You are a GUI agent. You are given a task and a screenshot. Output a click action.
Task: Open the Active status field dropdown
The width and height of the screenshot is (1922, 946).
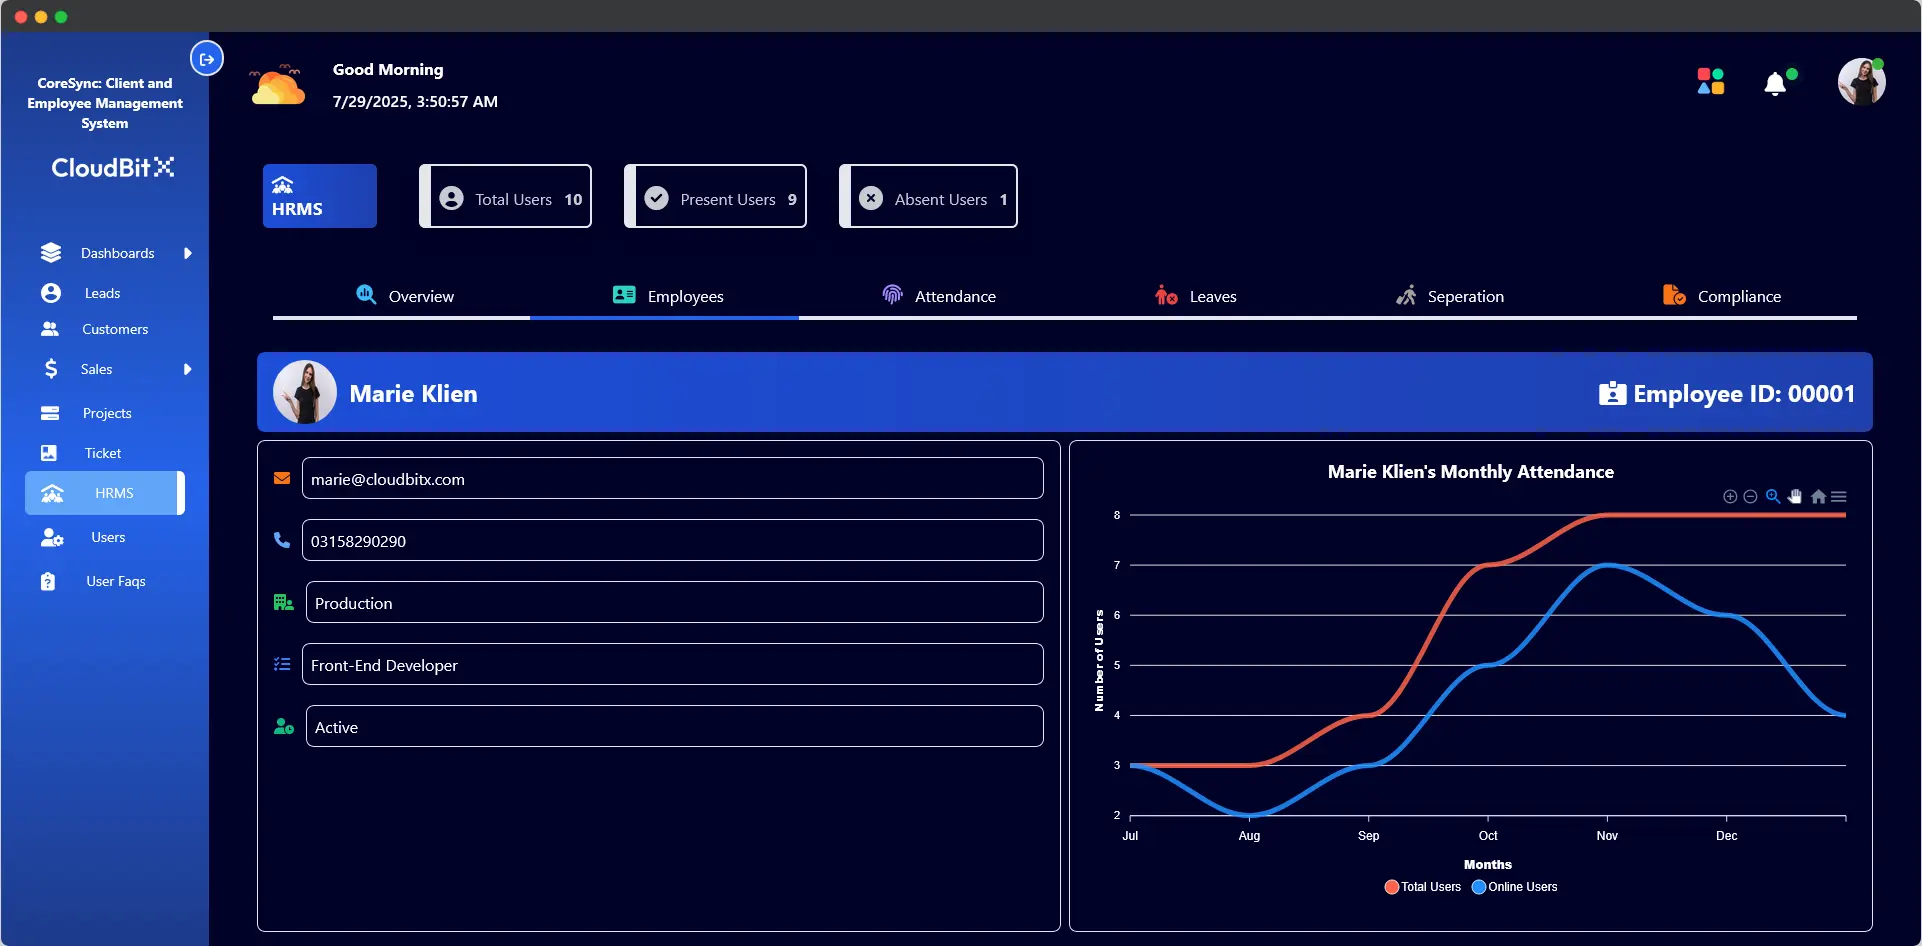tap(673, 726)
